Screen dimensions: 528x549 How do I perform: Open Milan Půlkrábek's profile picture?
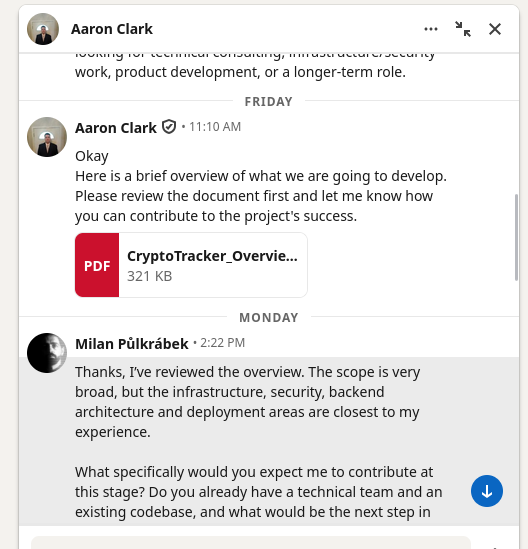click(x=47, y=353)
